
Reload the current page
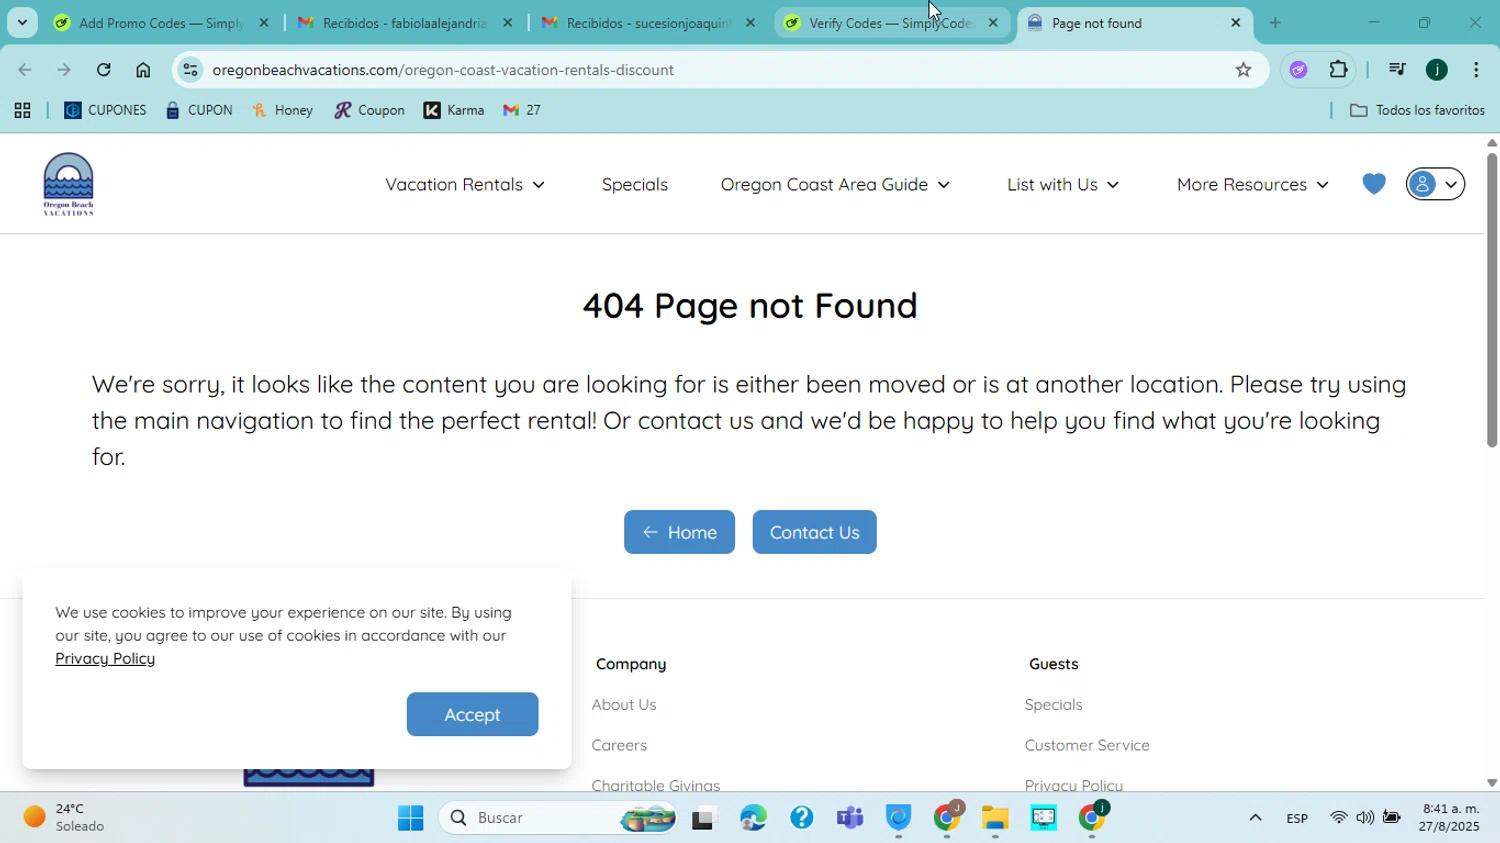tap(104, 70)
